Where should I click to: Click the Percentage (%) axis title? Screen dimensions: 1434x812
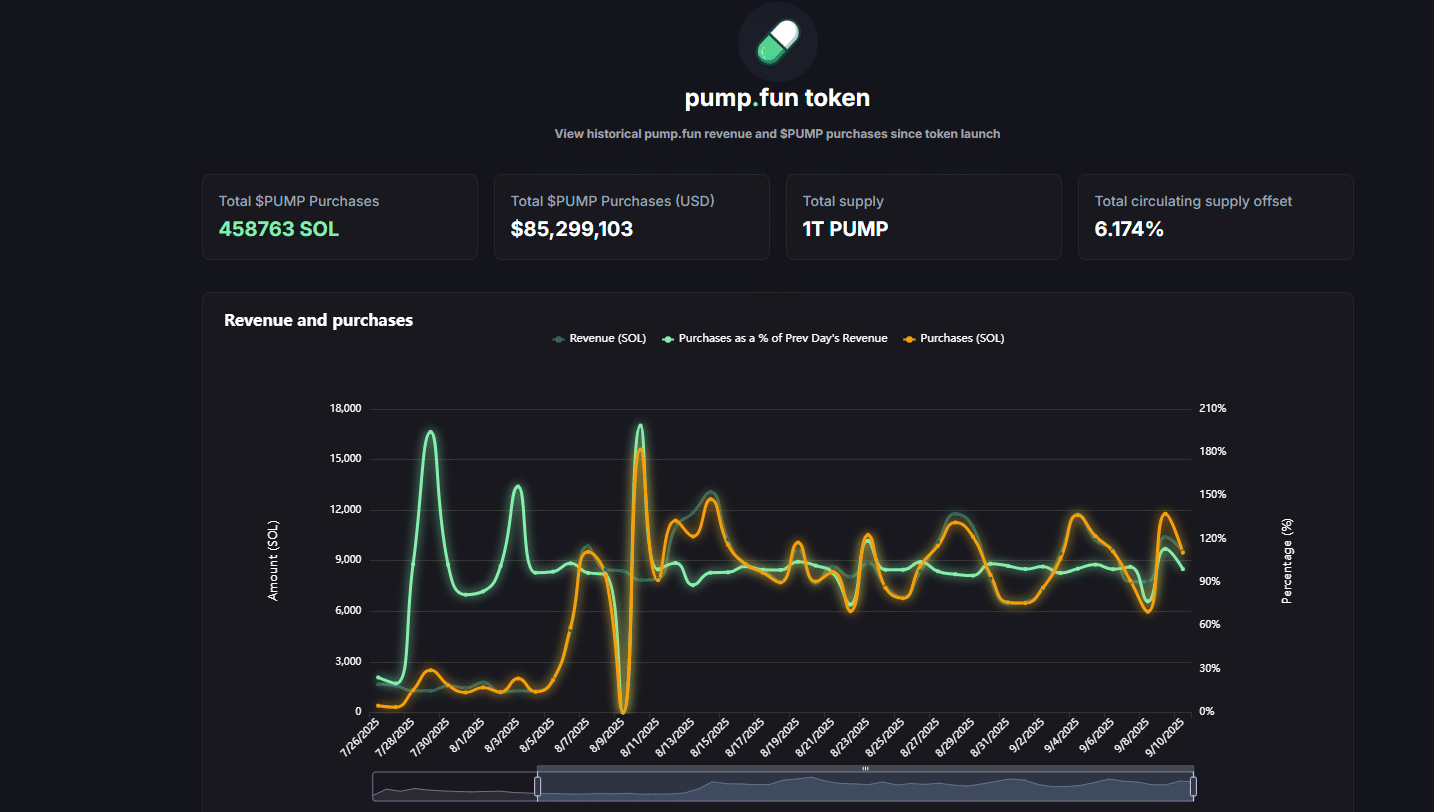click(x=1287, y=560)
